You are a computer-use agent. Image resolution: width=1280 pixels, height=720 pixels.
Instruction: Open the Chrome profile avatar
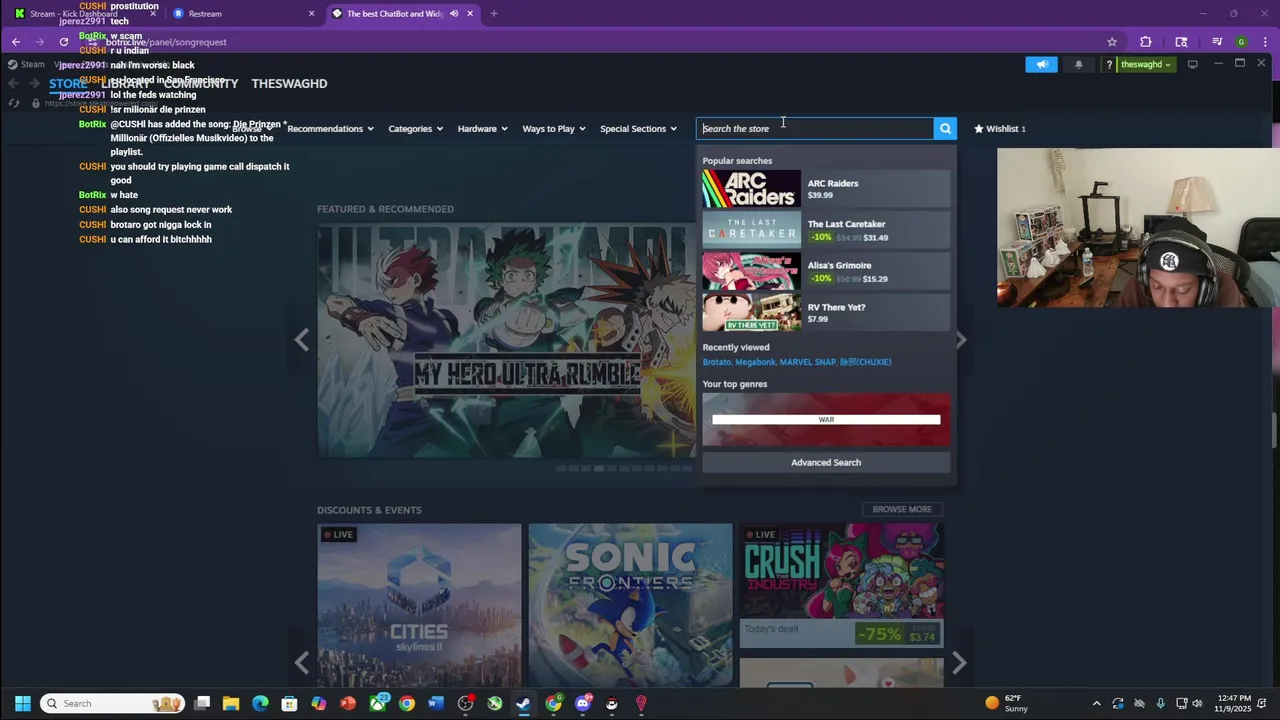click(1241, 42)
